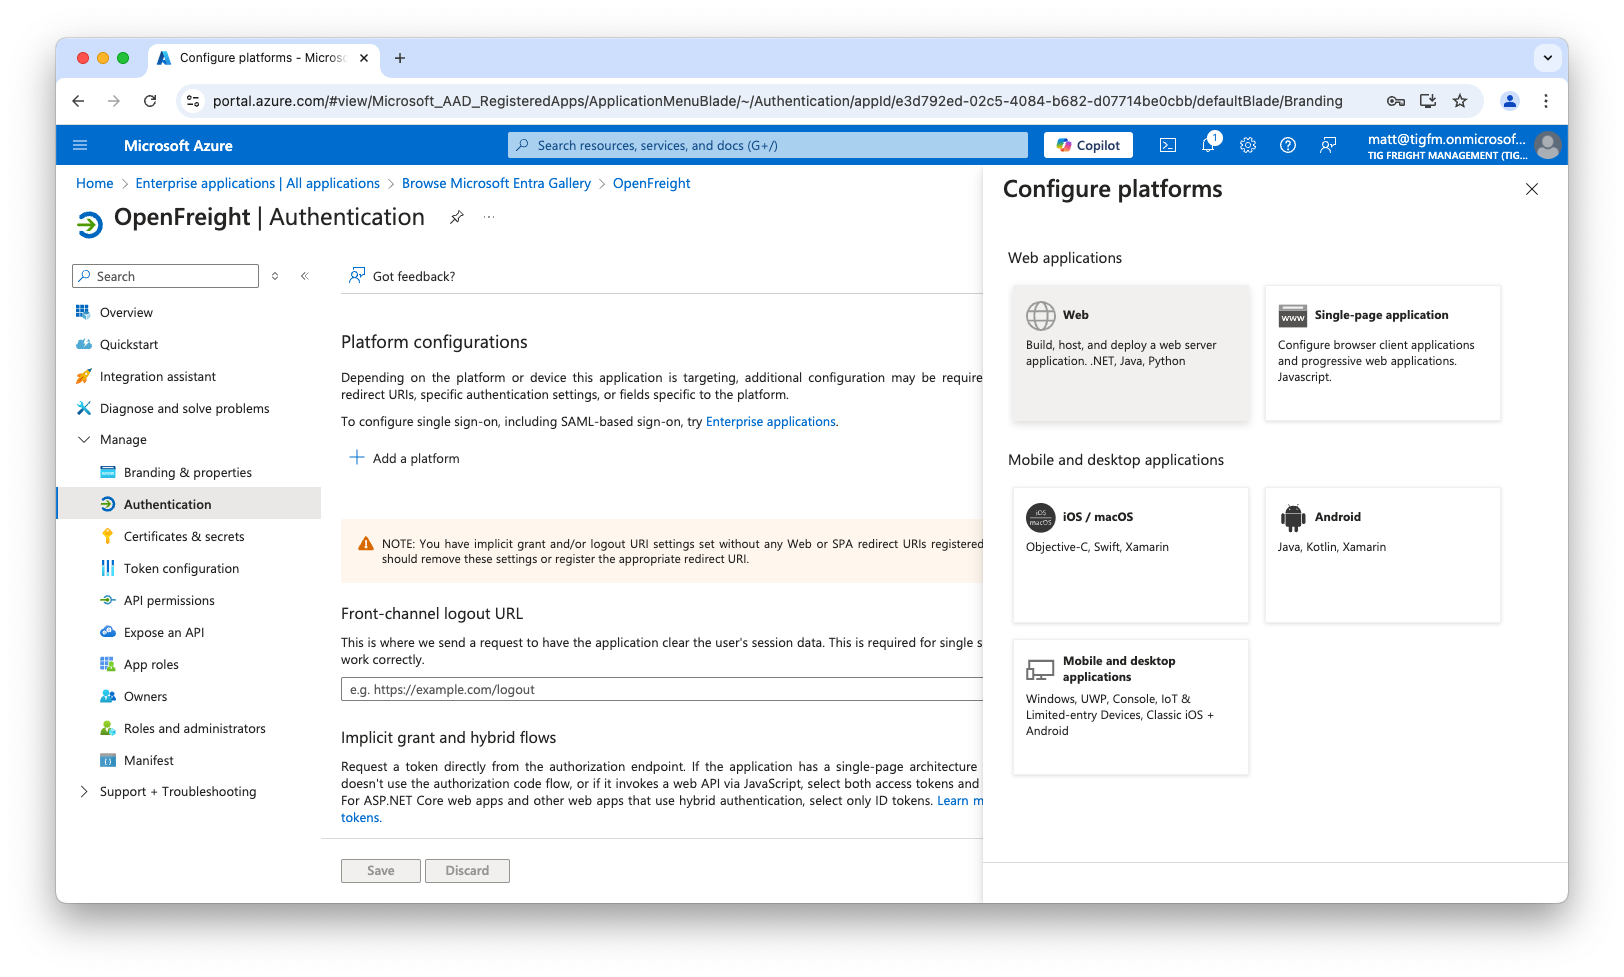
Task: Open the browser three-dot menu
Action: tap(1546, 101)
